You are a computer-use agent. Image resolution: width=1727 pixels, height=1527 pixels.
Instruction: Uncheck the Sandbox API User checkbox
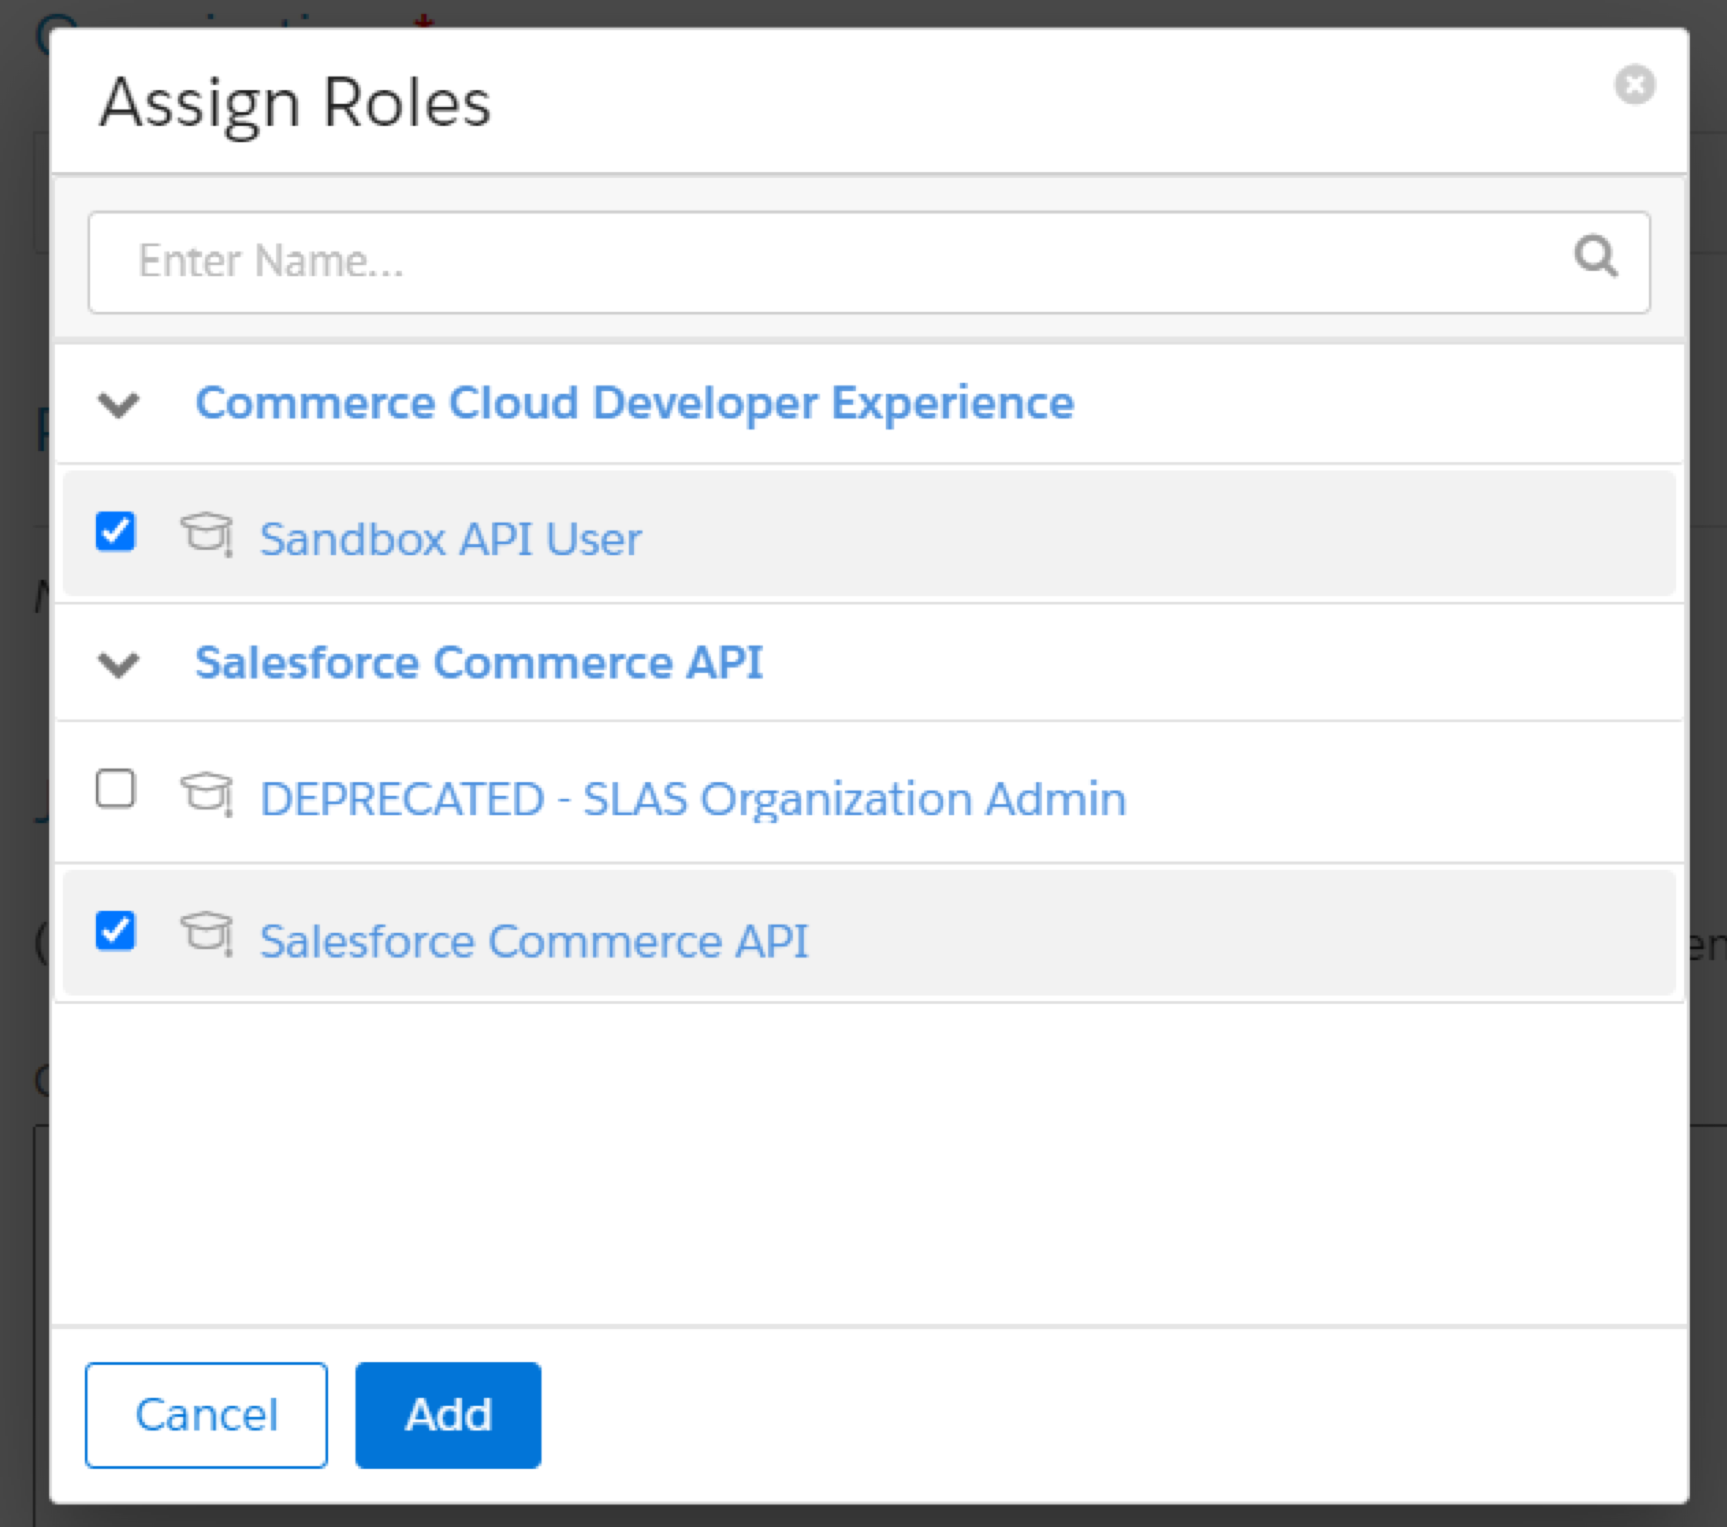[x=116, y=531]
